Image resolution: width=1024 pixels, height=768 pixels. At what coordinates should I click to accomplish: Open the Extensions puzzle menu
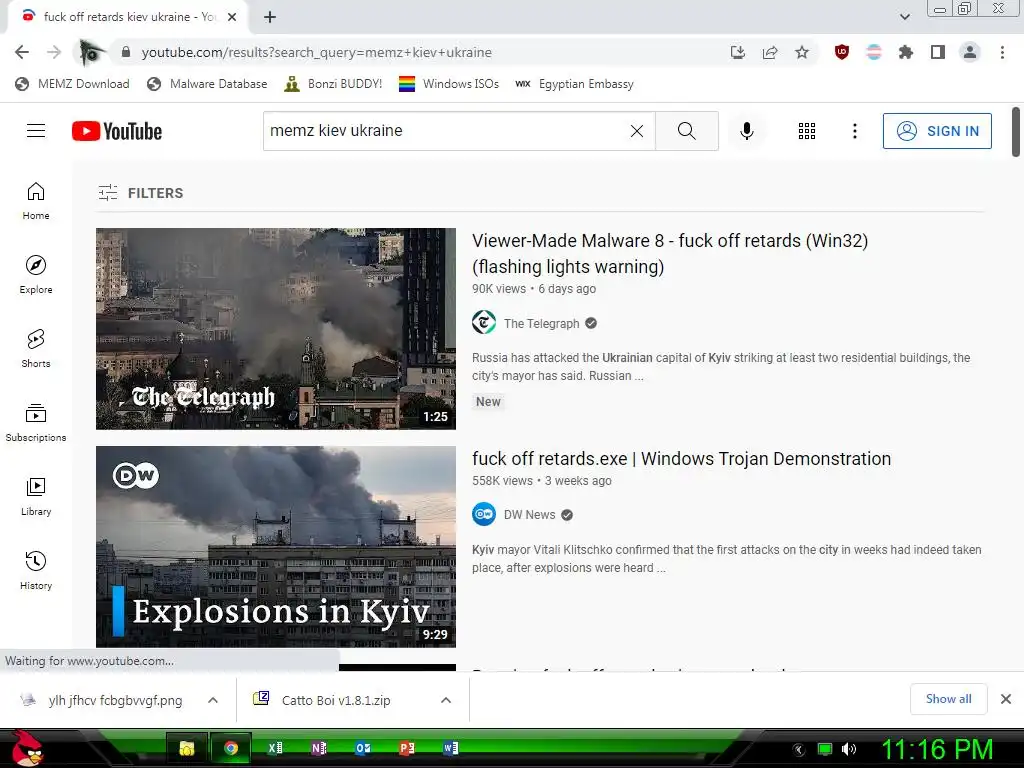[906, 52]
